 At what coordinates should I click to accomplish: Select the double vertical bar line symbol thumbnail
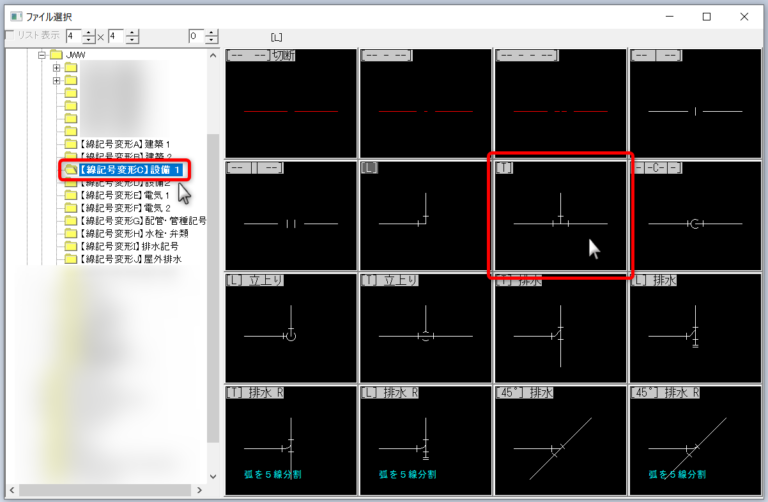coord(291,215)
